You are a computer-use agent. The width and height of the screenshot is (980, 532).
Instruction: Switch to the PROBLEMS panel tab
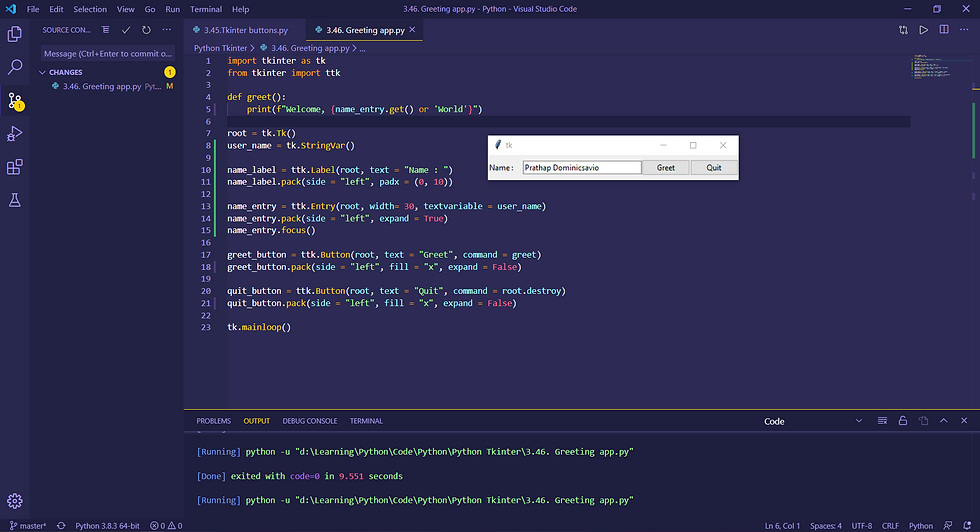coord(213,421)
